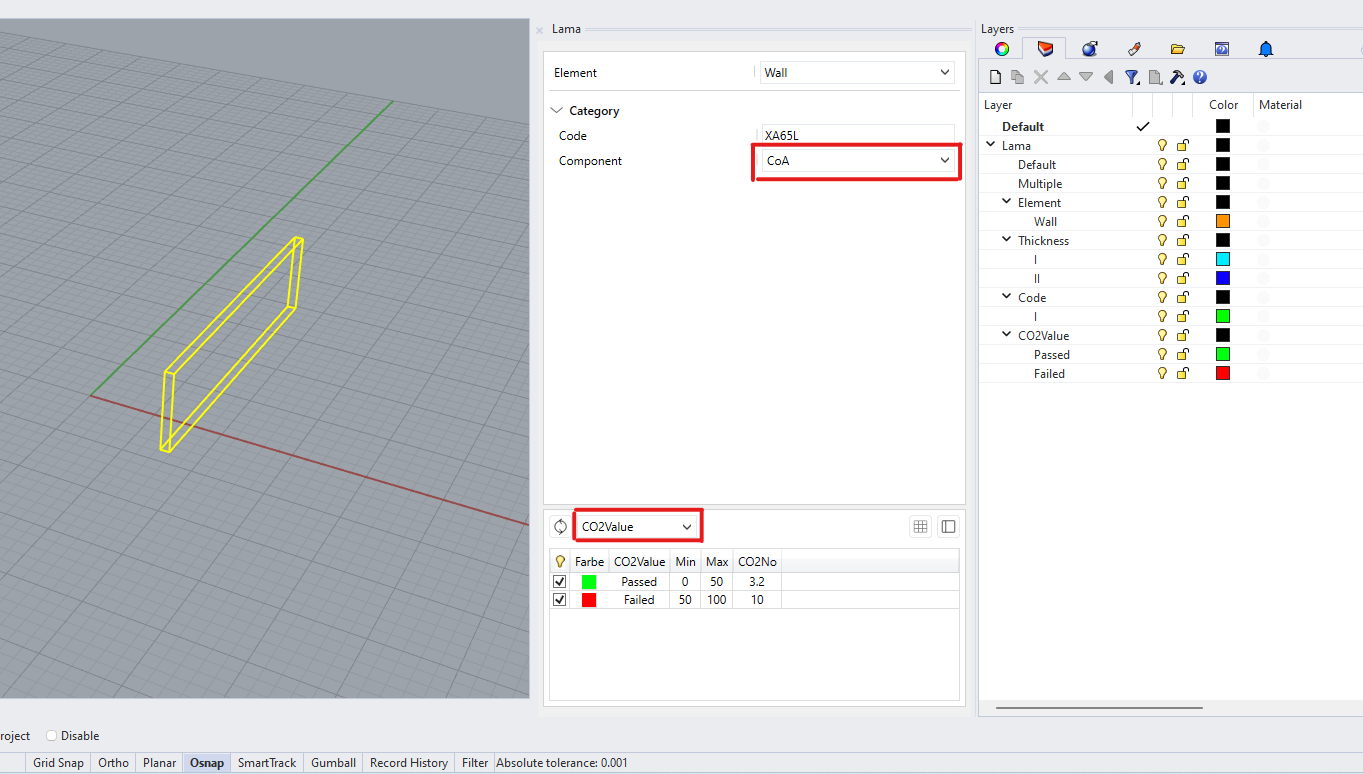
Task: Uncheck the Passed row checkbox
Action: (x=560, y=581)
